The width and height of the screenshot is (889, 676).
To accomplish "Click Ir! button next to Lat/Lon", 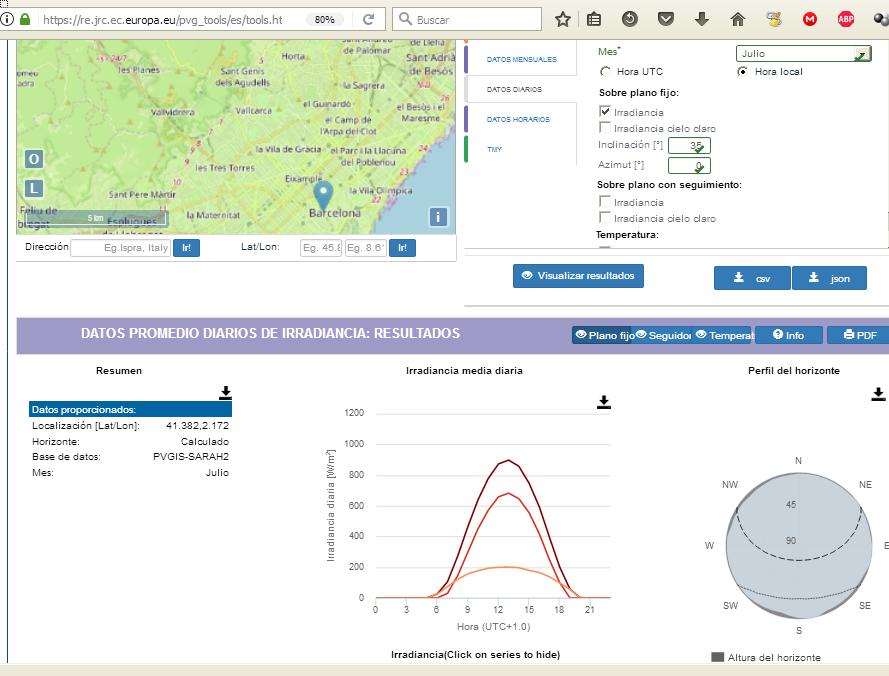I will 403,248.
